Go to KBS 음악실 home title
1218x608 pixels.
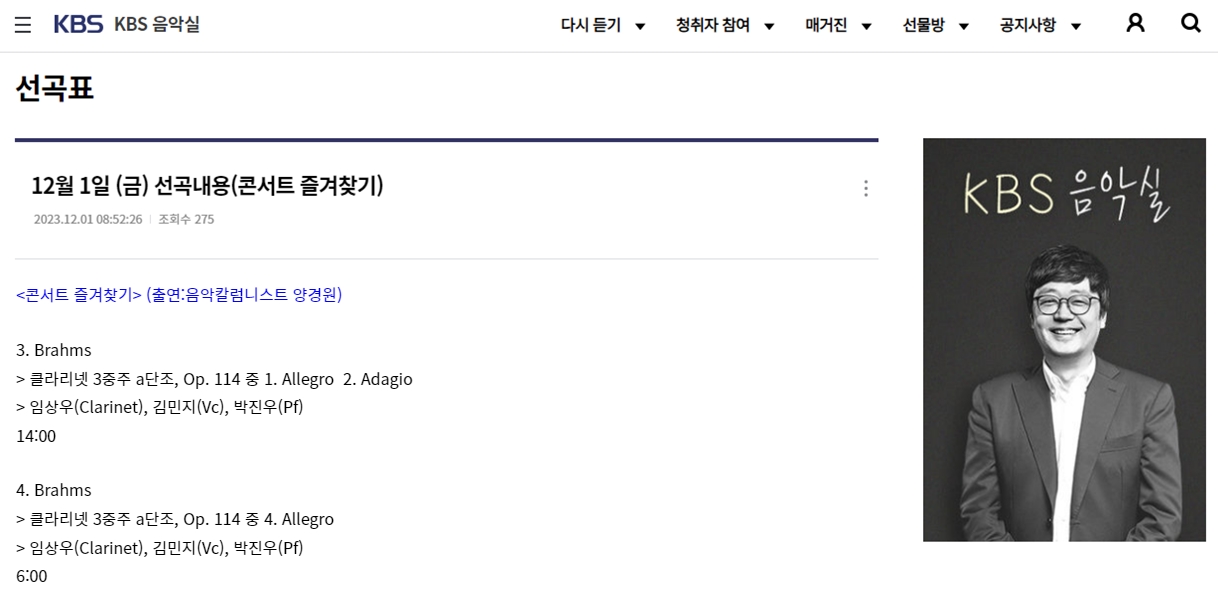click(157, 25)
